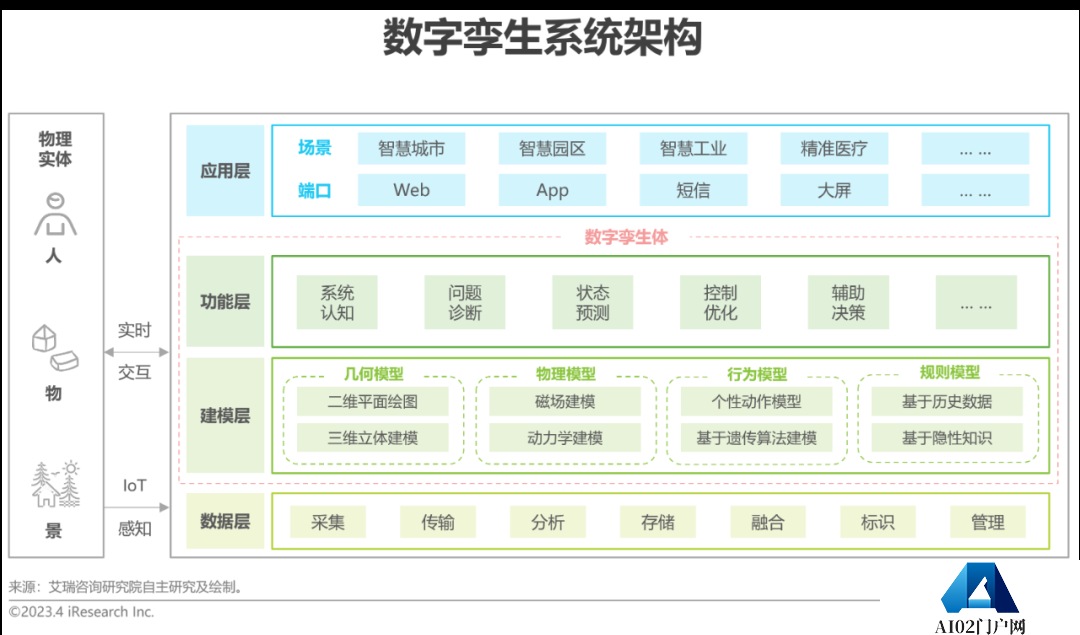Click the 交互 label
The height and width of the screenshot is (635, 1080).
pyautogui.click(x=134, y=373)
